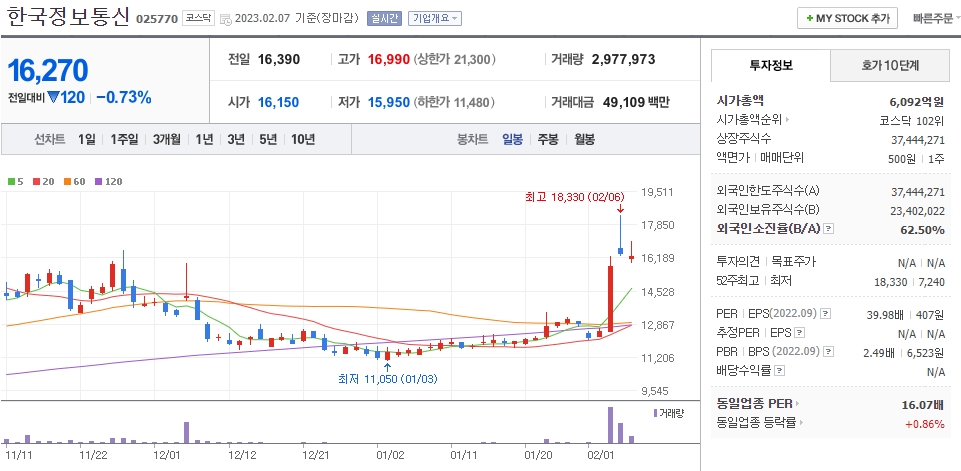Open help icon next to 외국인소진율(B/A)

click(829, 229)
